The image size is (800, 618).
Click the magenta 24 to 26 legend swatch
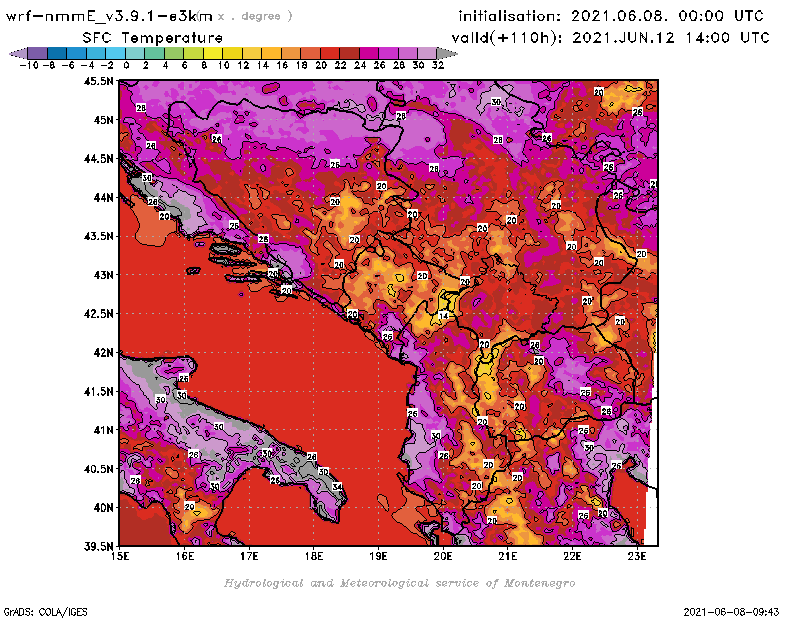click(x=368, y=53)
